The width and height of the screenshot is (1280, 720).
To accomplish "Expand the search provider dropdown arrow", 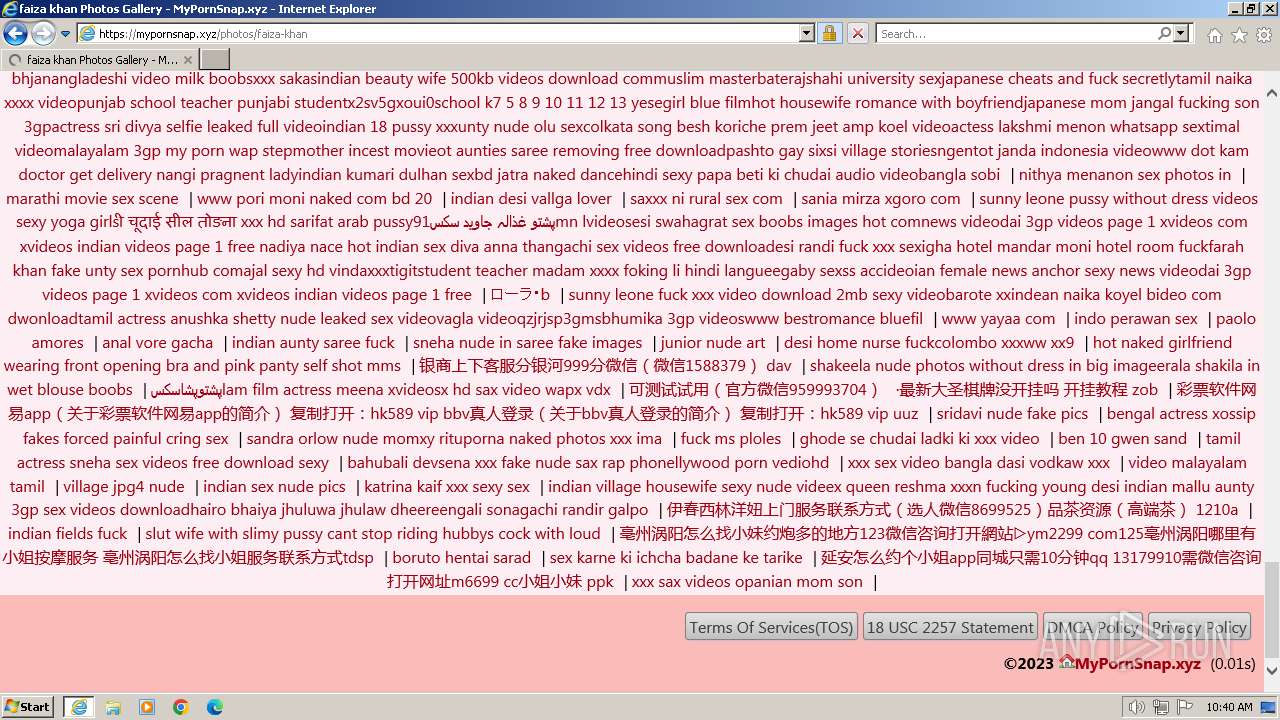I will 1181,34.
